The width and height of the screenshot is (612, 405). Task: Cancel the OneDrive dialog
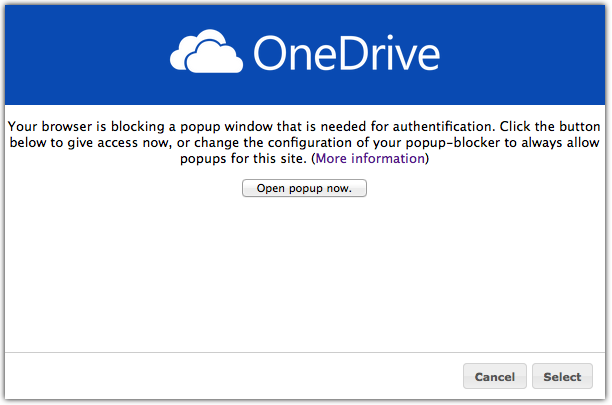tap(495, 377)
